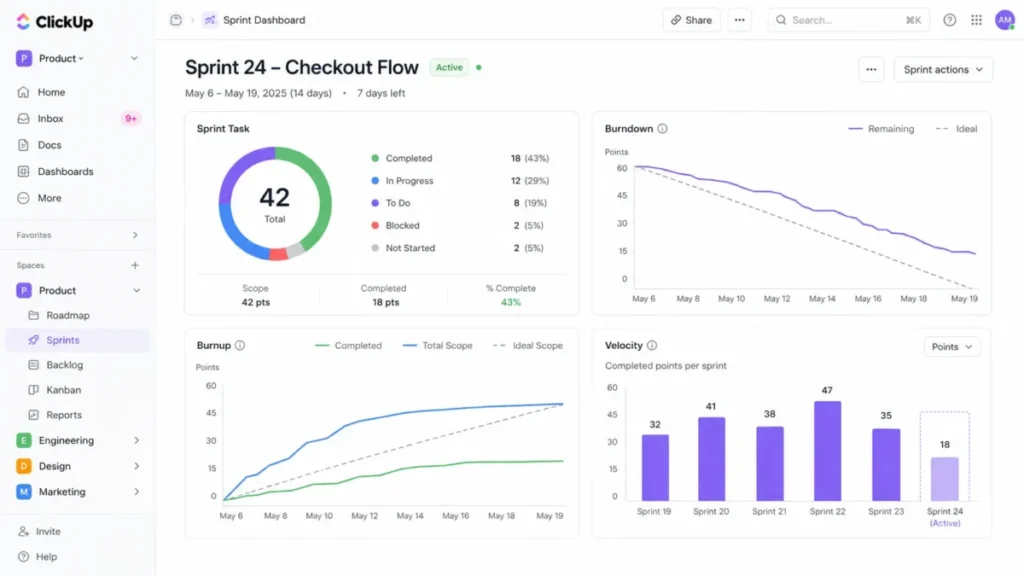This screenshot has width=1024, height=576.
Task: Click the Marketing space avatar
Action: tap(24, 491)
